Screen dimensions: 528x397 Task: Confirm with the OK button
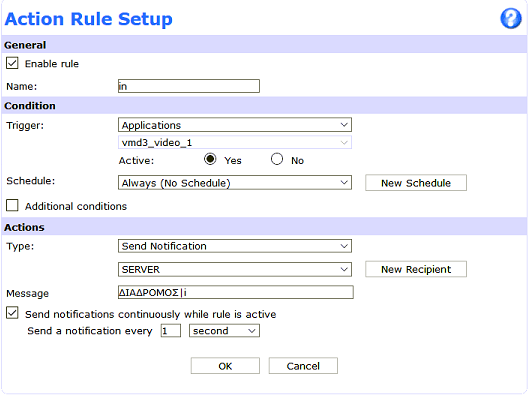[225, 366]
